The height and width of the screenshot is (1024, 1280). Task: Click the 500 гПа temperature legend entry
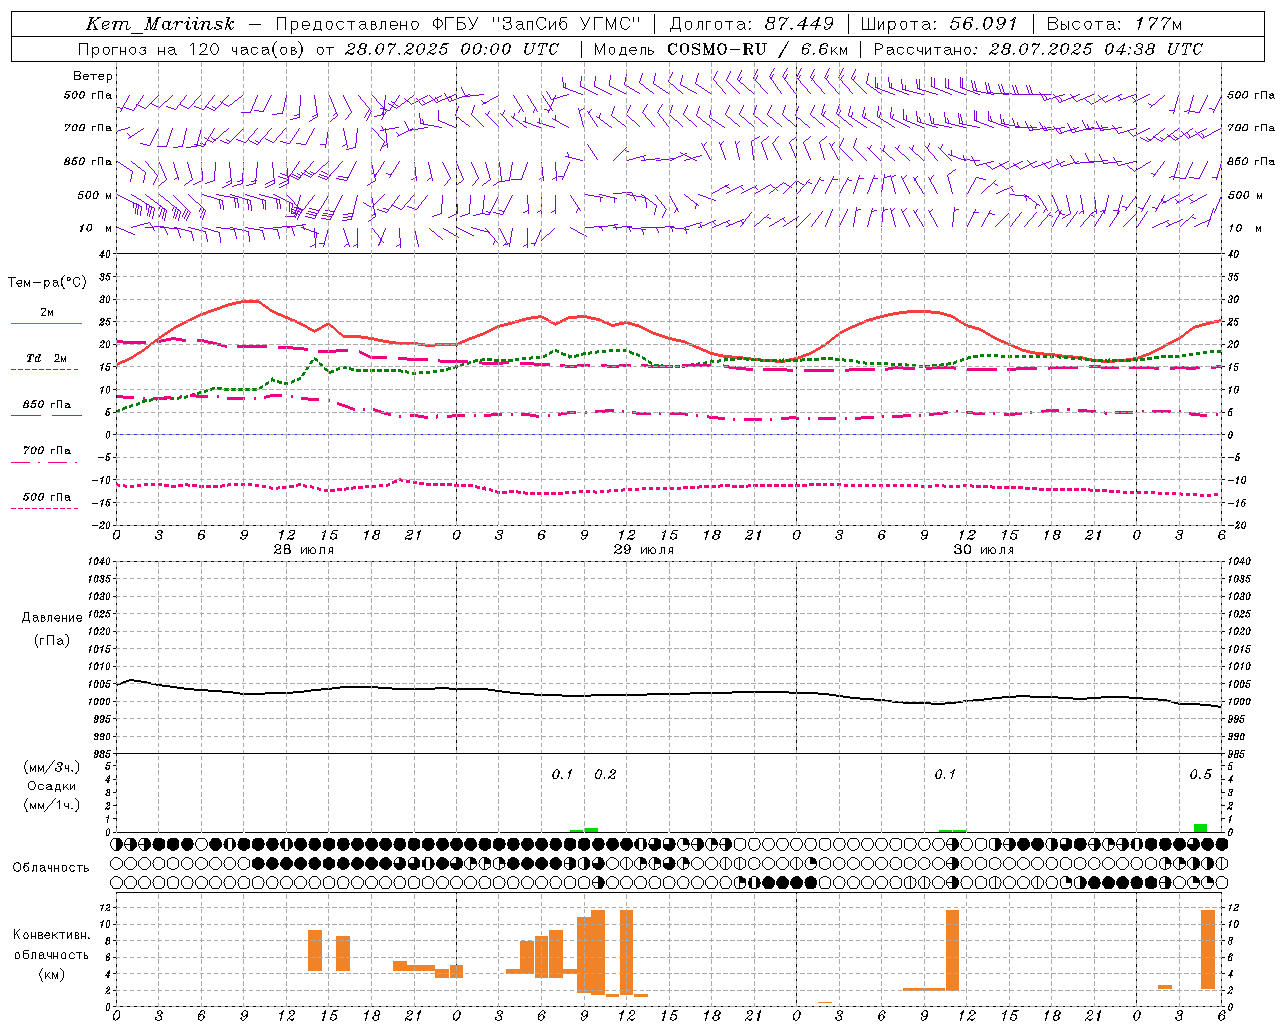[47, 497]
